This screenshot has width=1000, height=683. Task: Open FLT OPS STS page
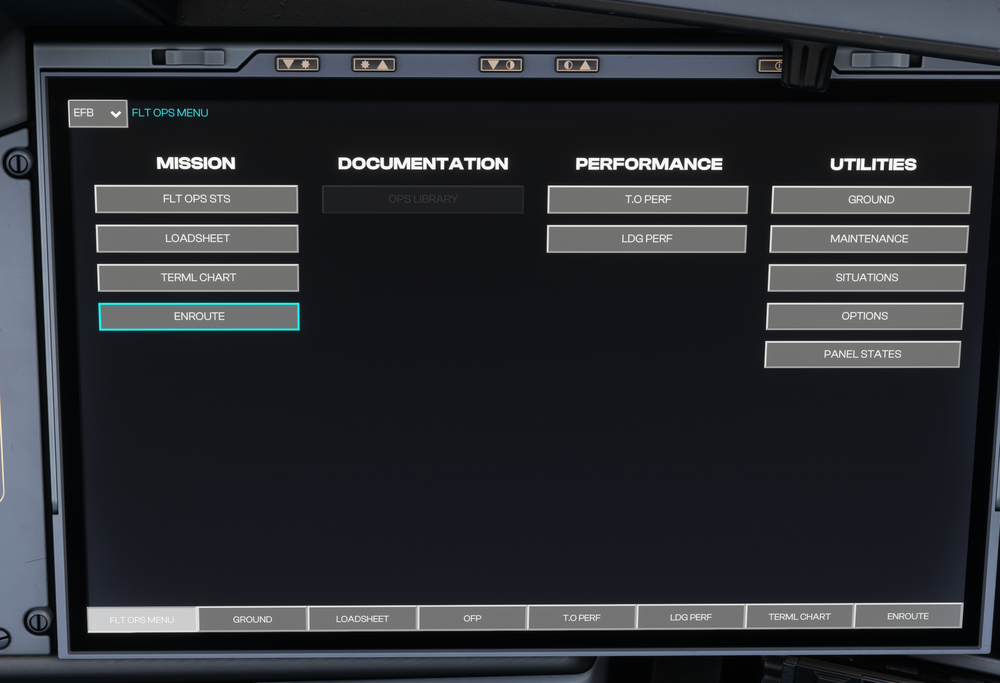(196, 199)
